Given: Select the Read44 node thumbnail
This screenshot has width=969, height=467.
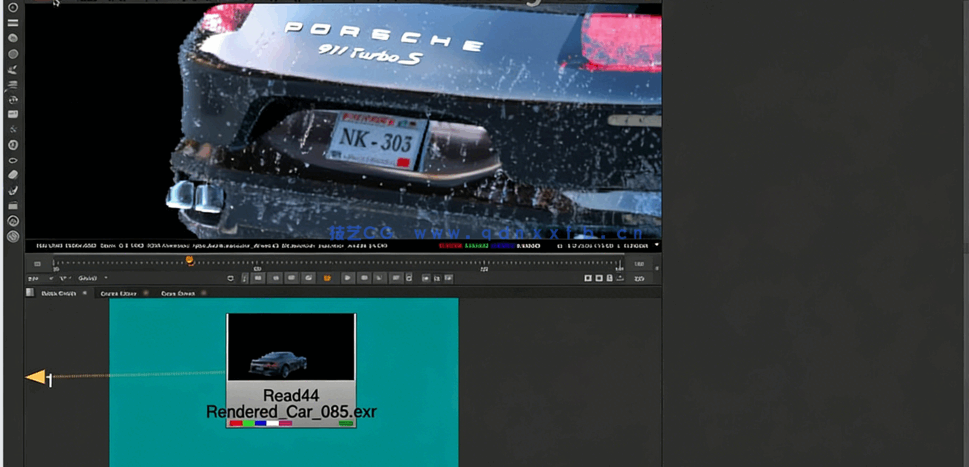Looking at the screenshot, I should point(291,347).
